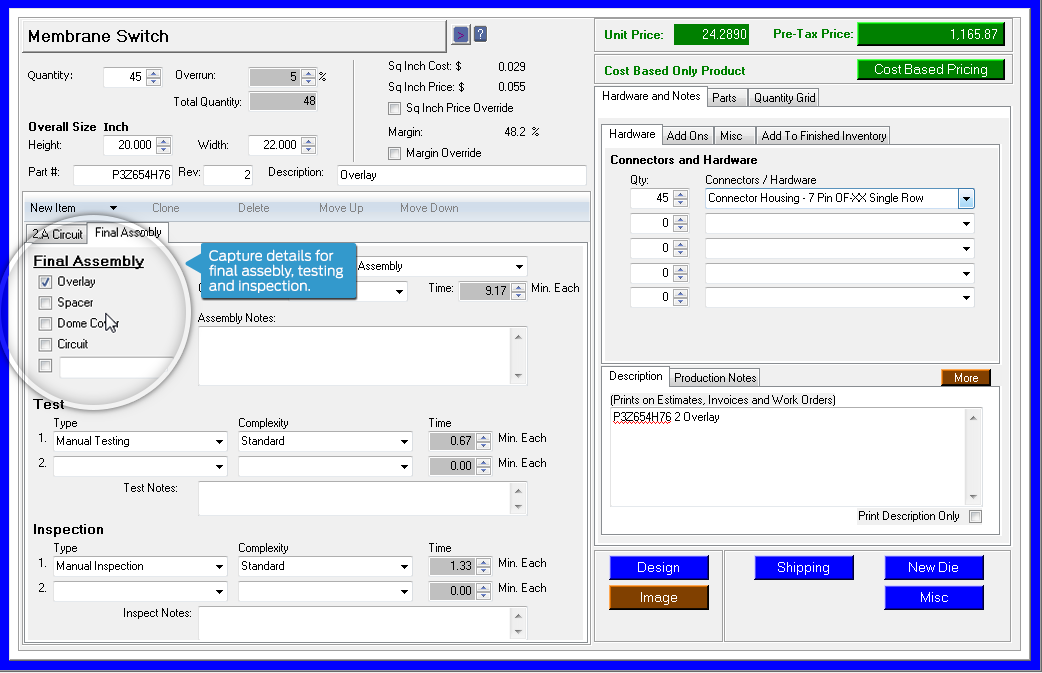Enable Sq Inch Price Override checkbox

pos(394,108)
